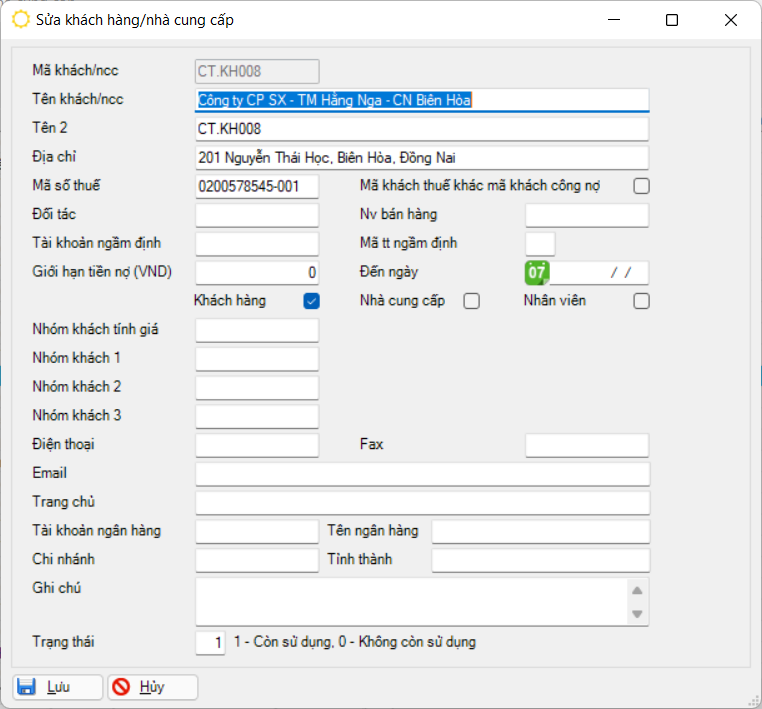Select the Nv bán hàng field
This screenshot has height=709, width=762.
pyautogui.click(x=587, y=215)
